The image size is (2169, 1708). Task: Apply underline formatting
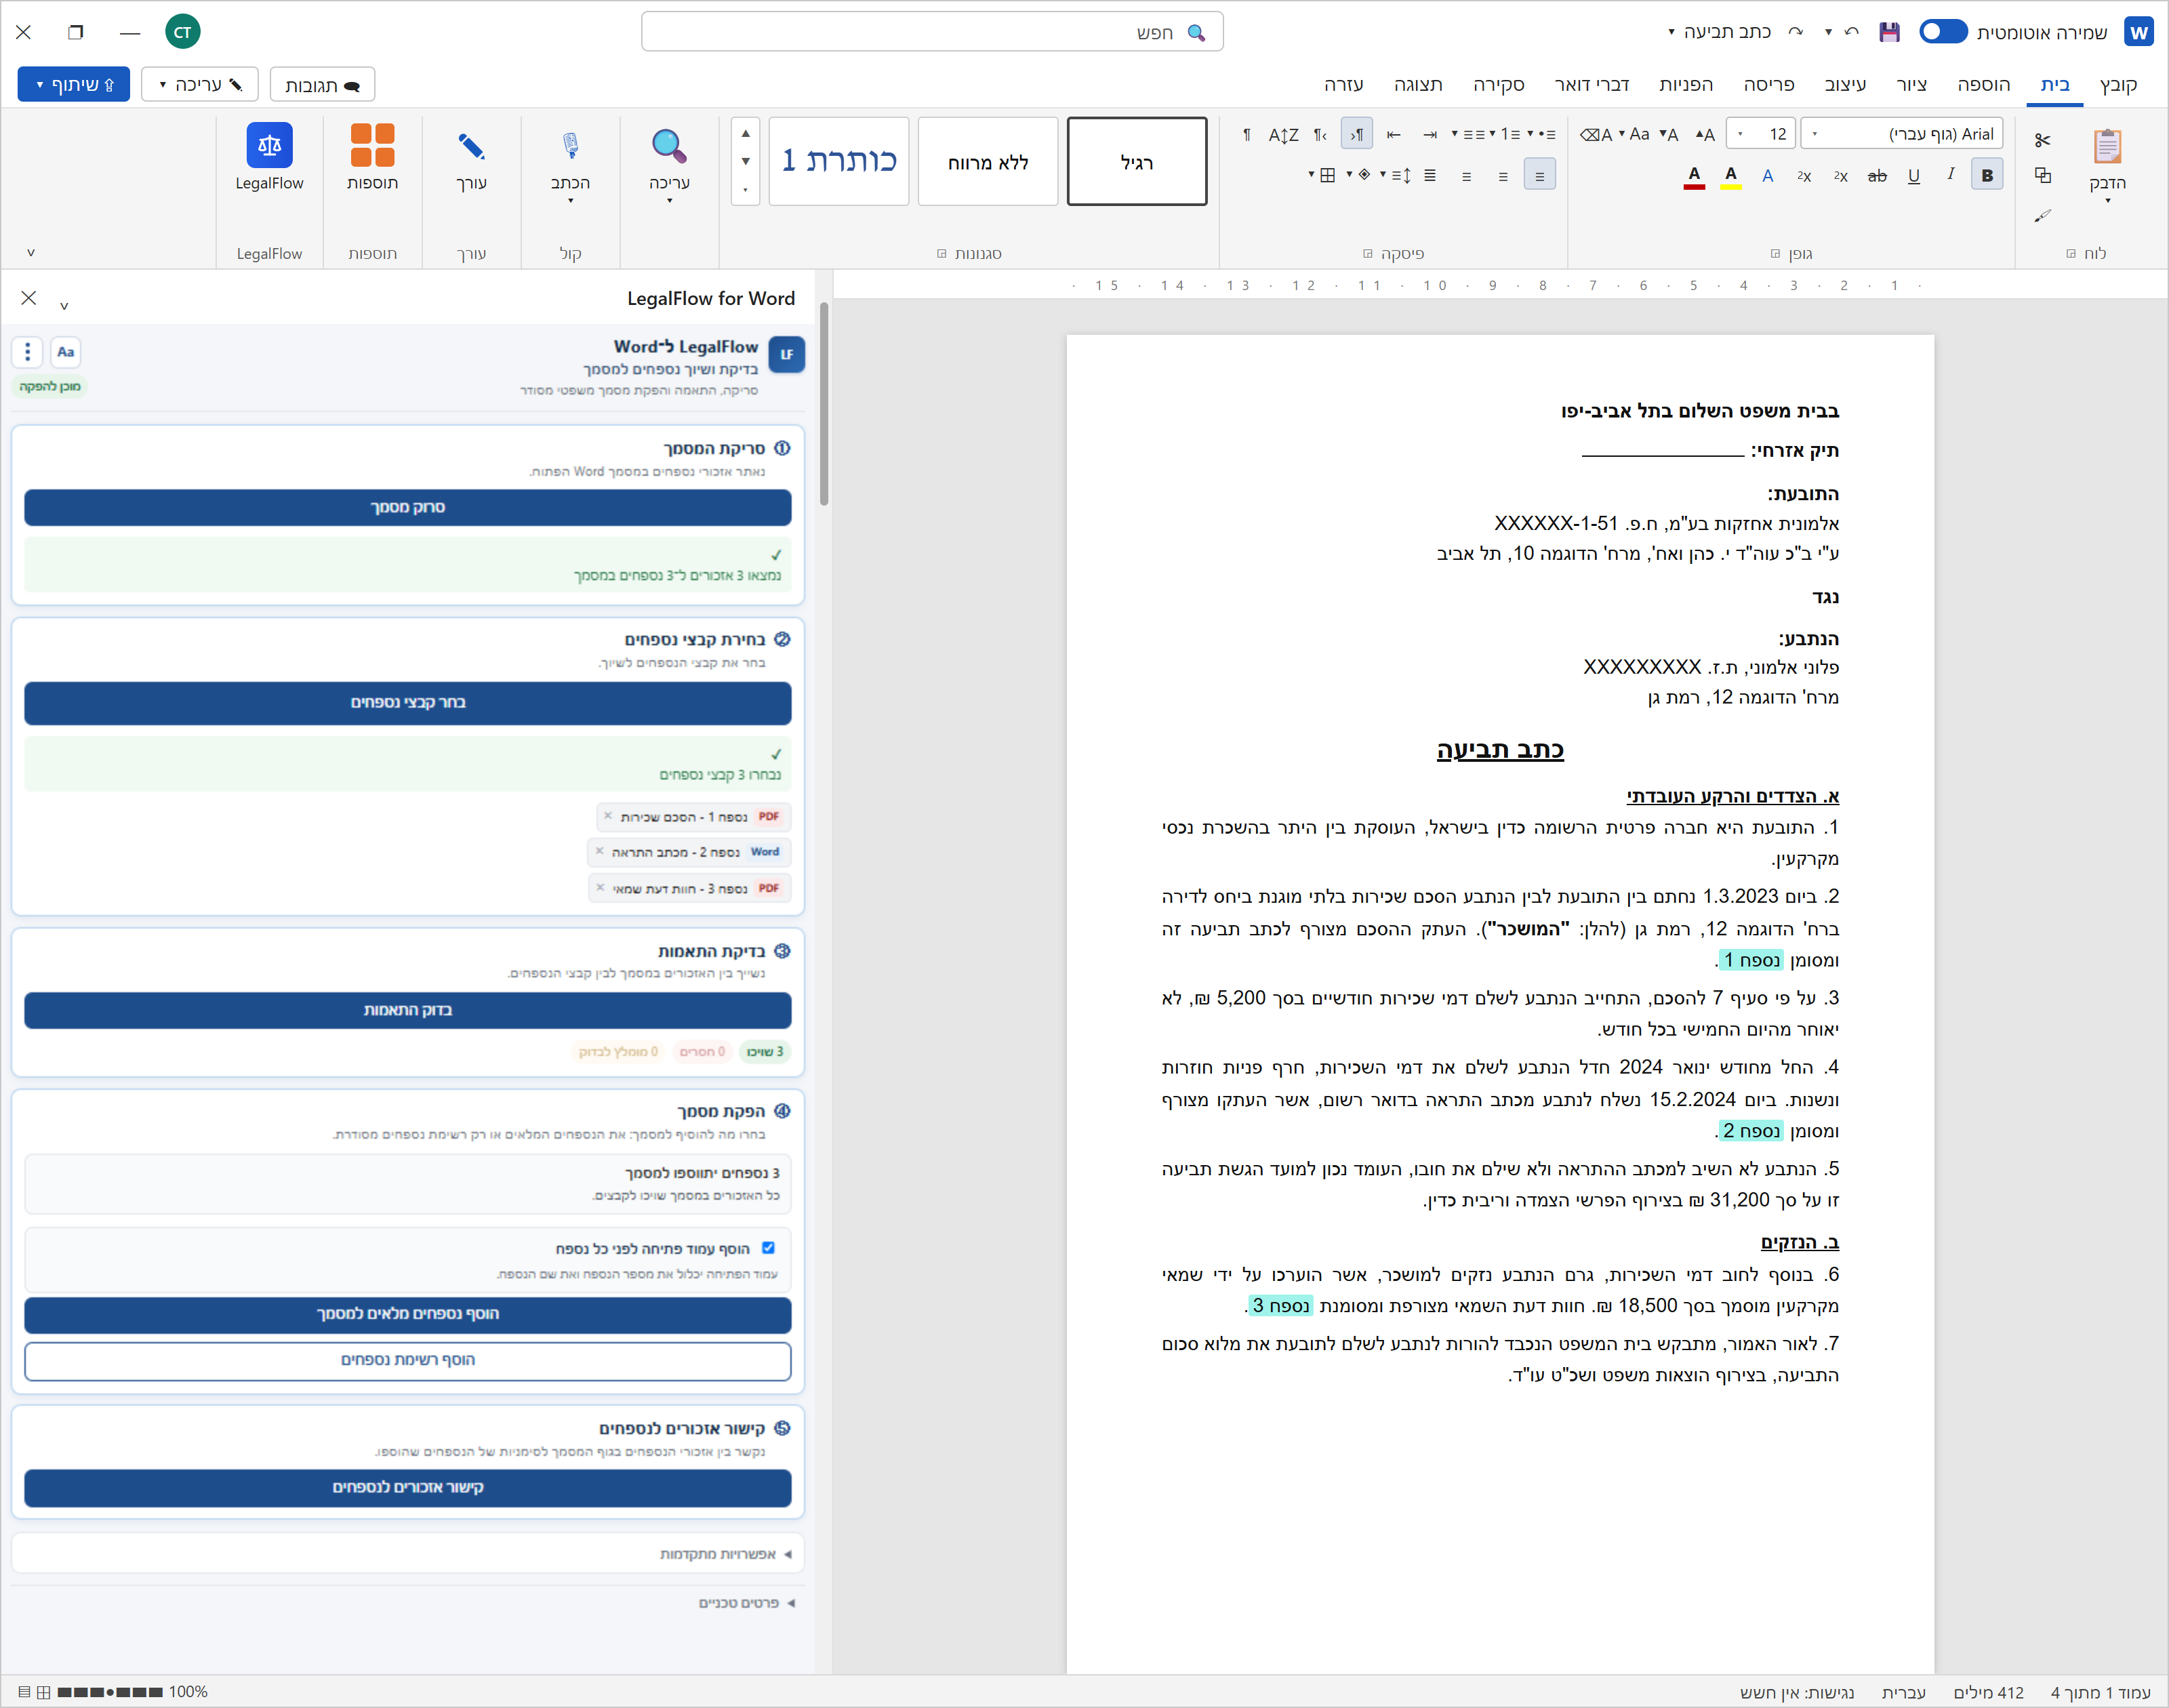(1913, 176)
